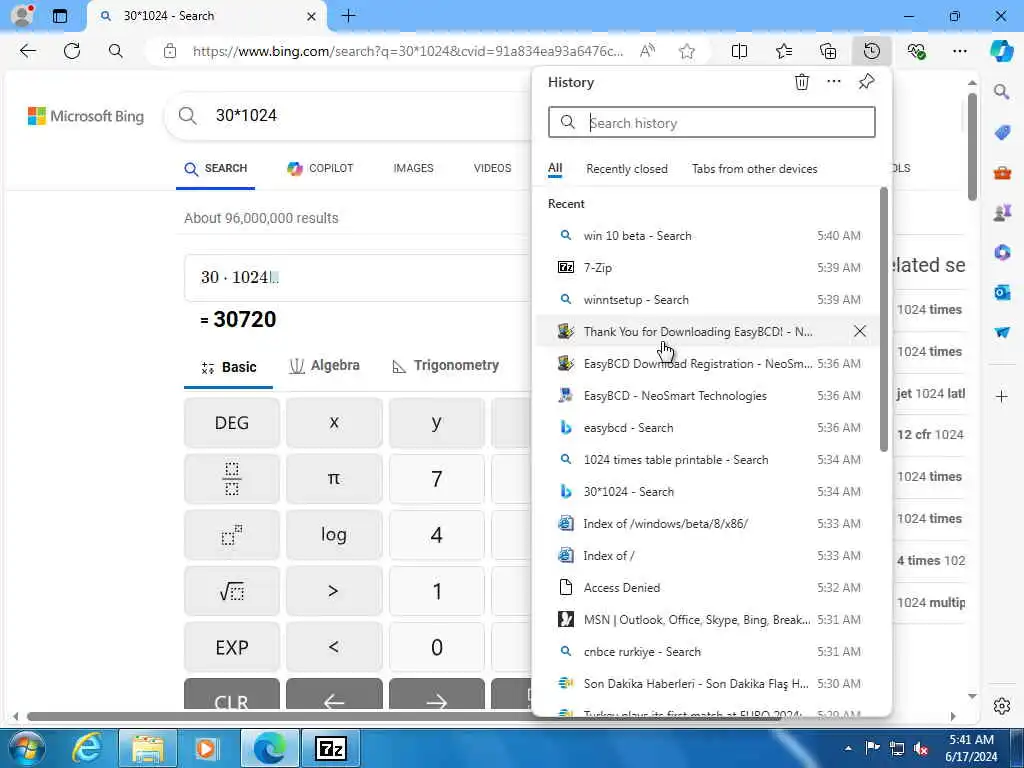Select the COPILOT tab on Bing

[320, 168]
